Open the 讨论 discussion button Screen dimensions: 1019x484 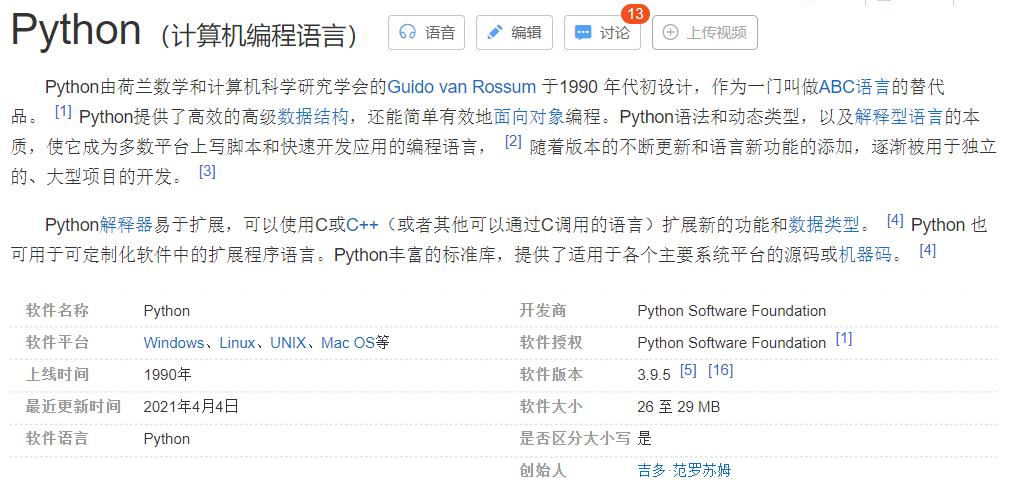point(602,32)
